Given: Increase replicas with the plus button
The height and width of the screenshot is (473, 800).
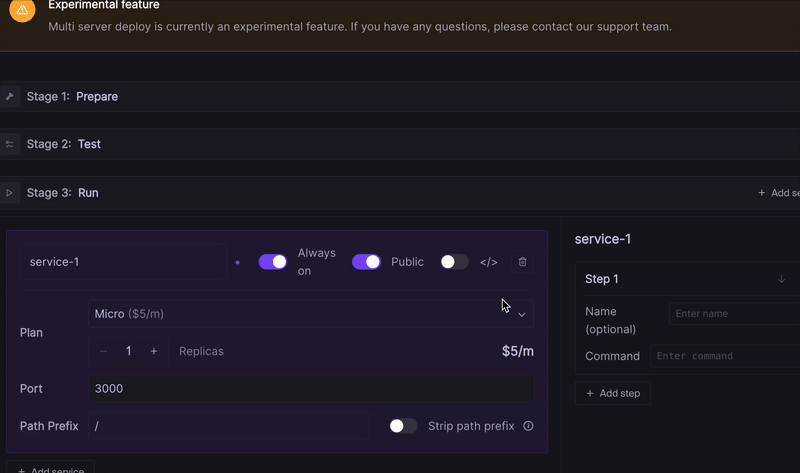Looking at the screenshot, I should click(x=154, y=351).
